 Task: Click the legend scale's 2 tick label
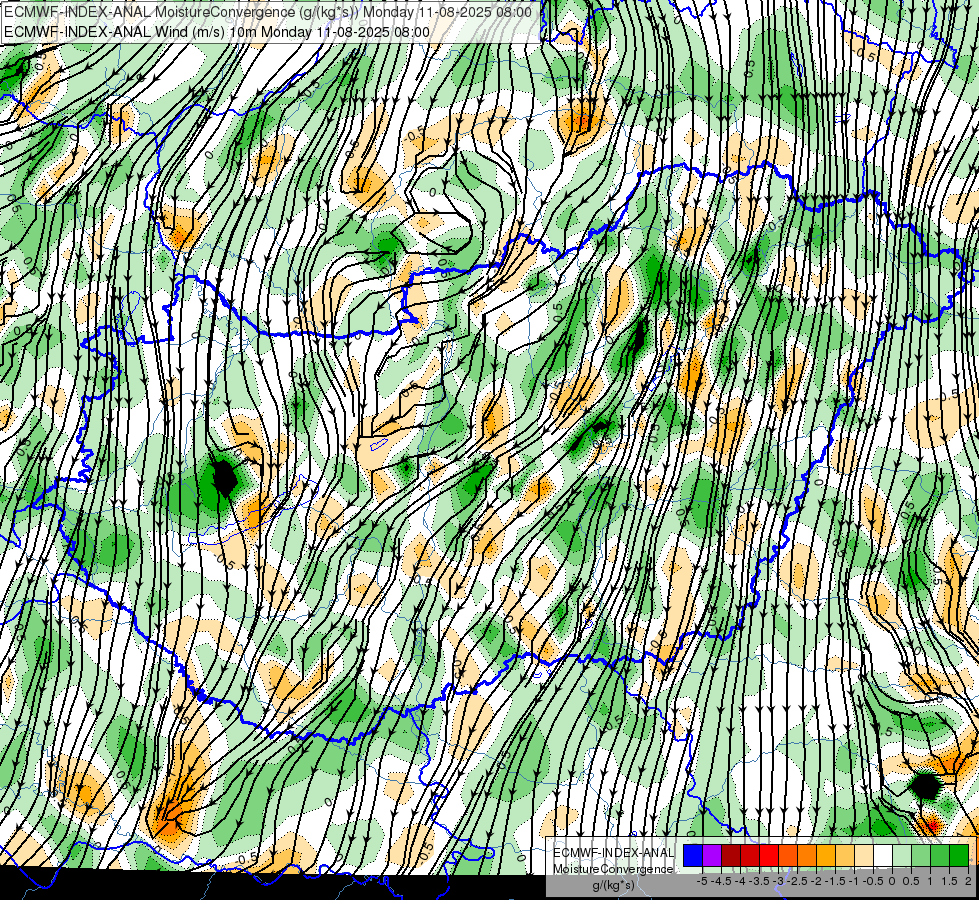click(968, 881)
